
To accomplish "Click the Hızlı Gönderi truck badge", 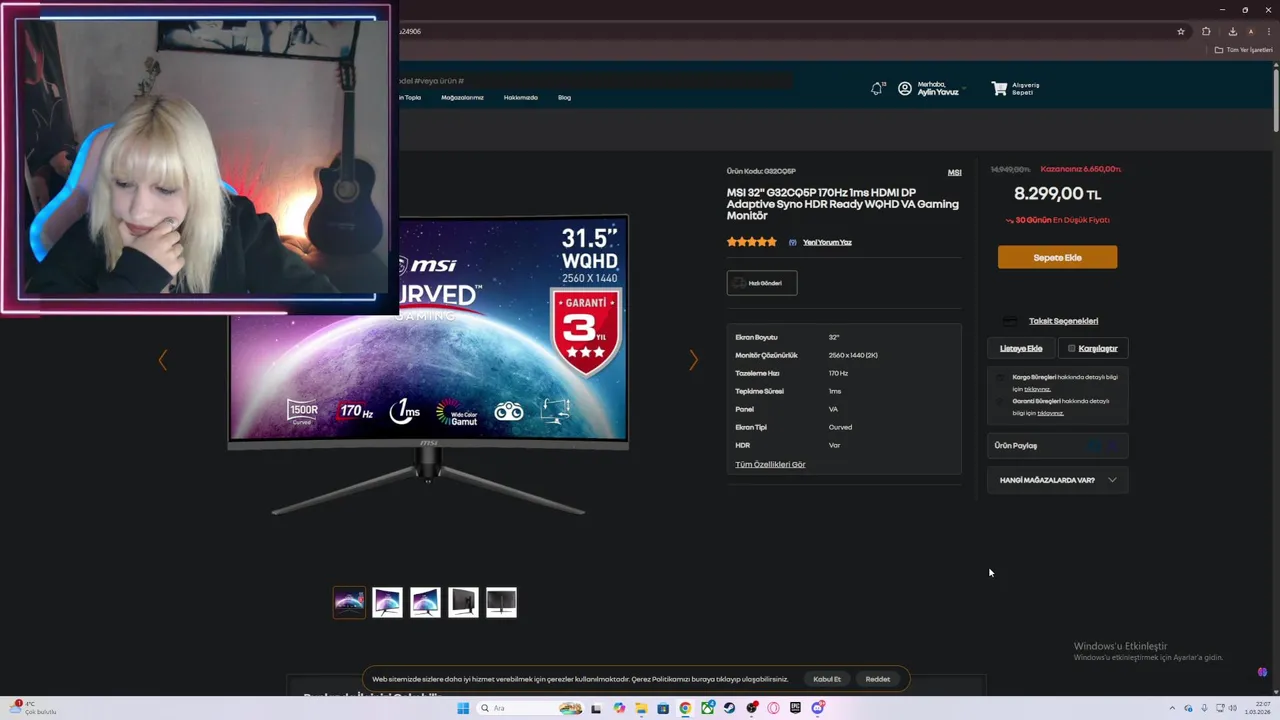I will tap(762, 283).
